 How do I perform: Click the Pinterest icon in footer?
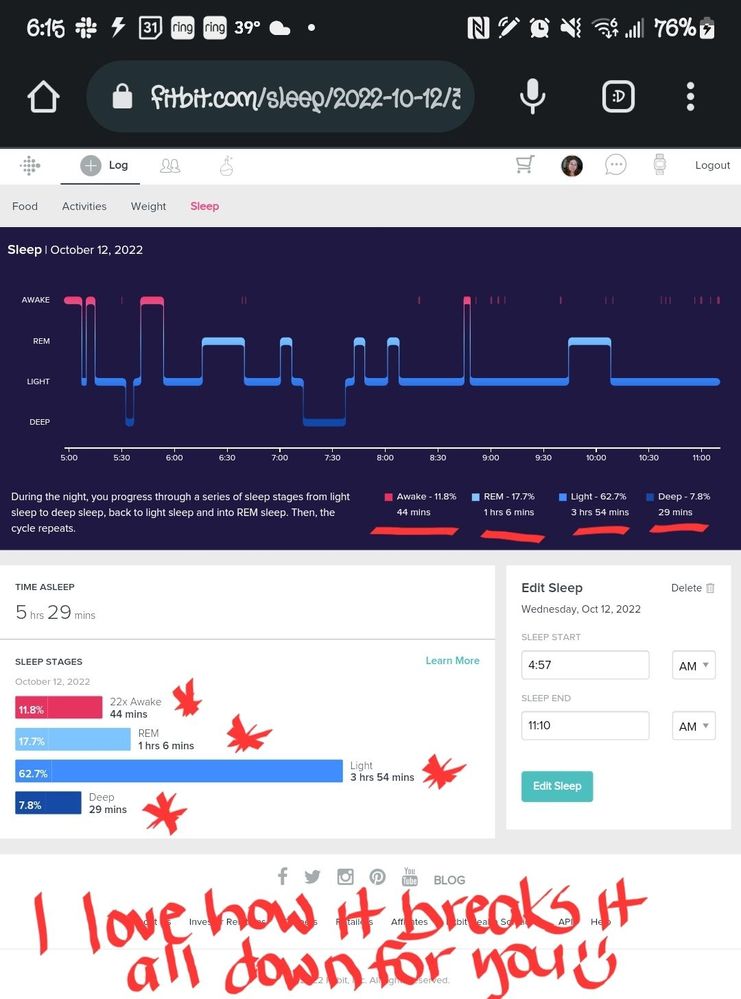point(377,877)
